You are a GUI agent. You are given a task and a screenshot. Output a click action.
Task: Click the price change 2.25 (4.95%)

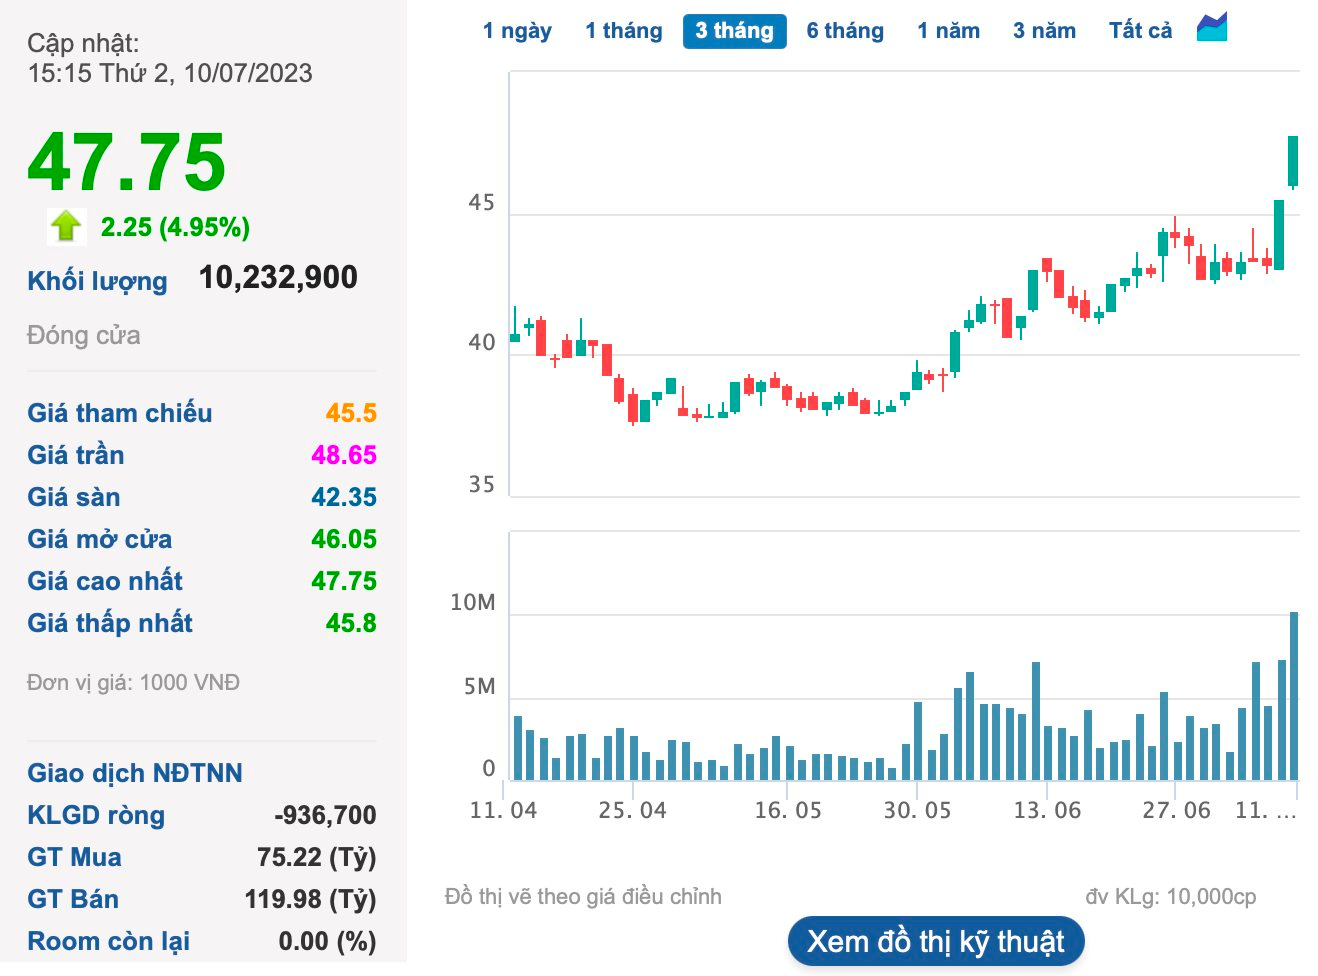(x=175, y=227)
